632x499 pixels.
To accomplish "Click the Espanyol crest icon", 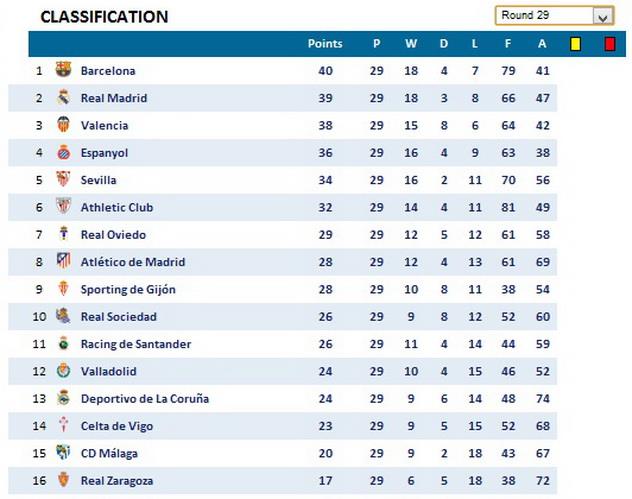I will coord(63,153).
